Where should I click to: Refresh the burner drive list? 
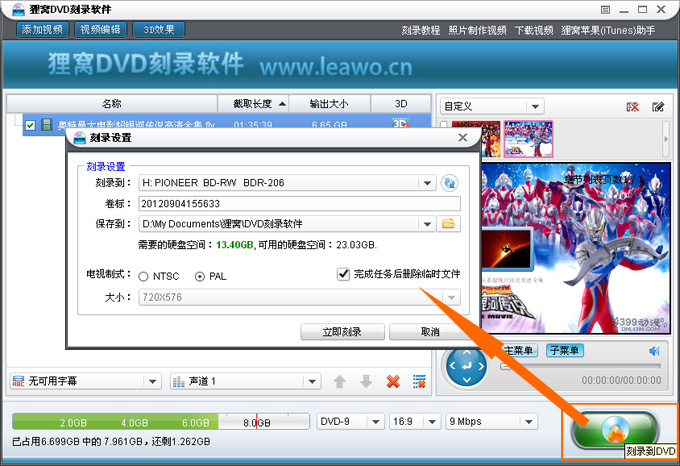click(449, 183)
